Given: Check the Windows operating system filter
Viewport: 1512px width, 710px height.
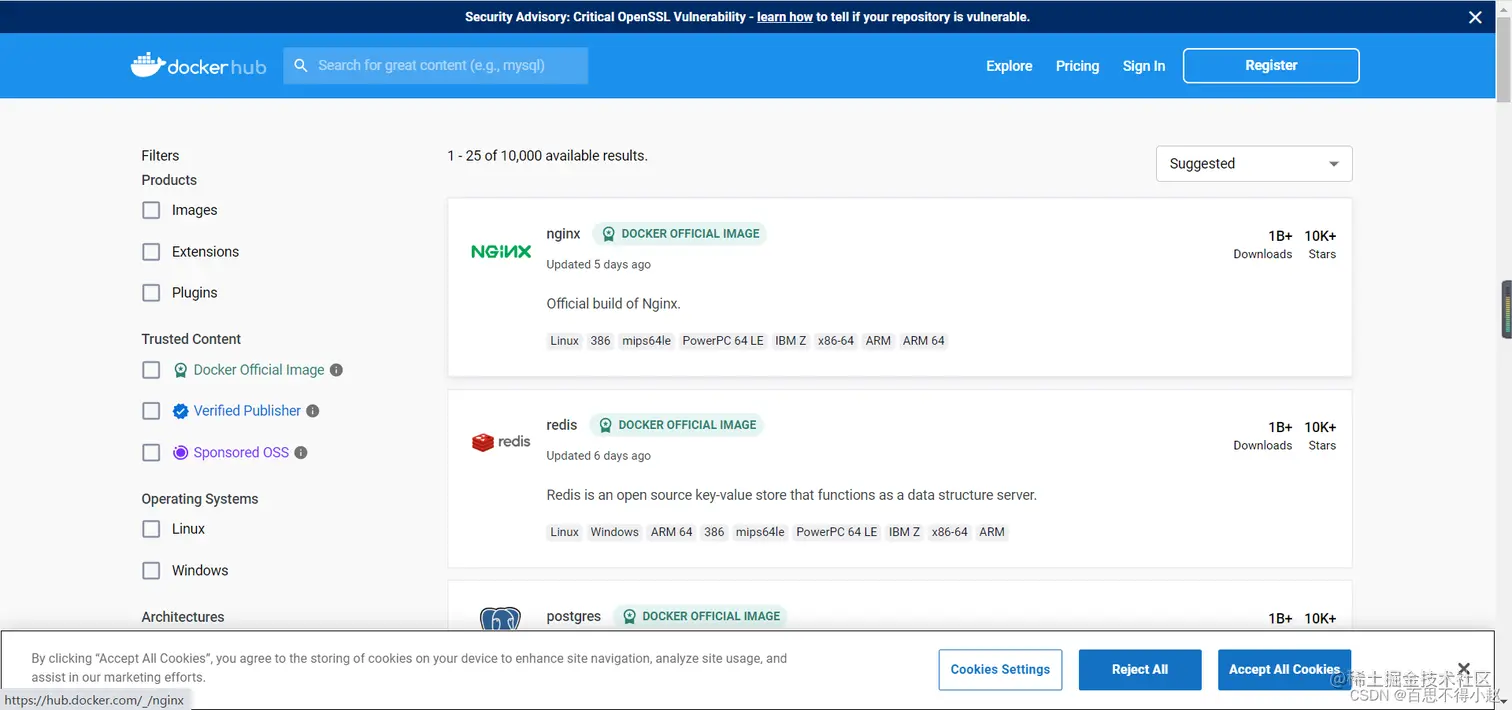Looking at the screenshot, I should pos(151,571).
